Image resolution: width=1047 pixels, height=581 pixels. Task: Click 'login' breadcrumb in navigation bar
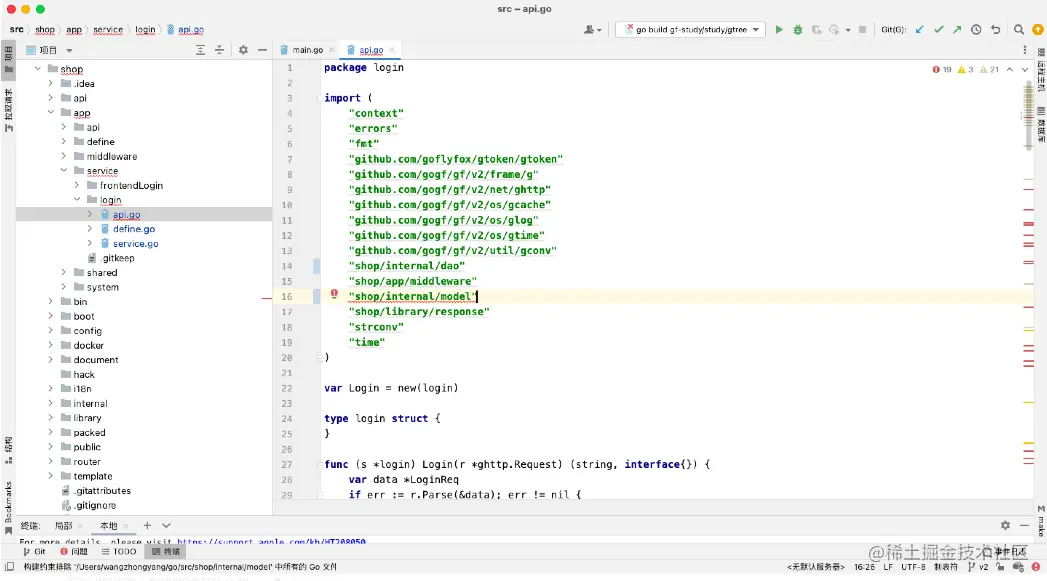tap(145, 29)
